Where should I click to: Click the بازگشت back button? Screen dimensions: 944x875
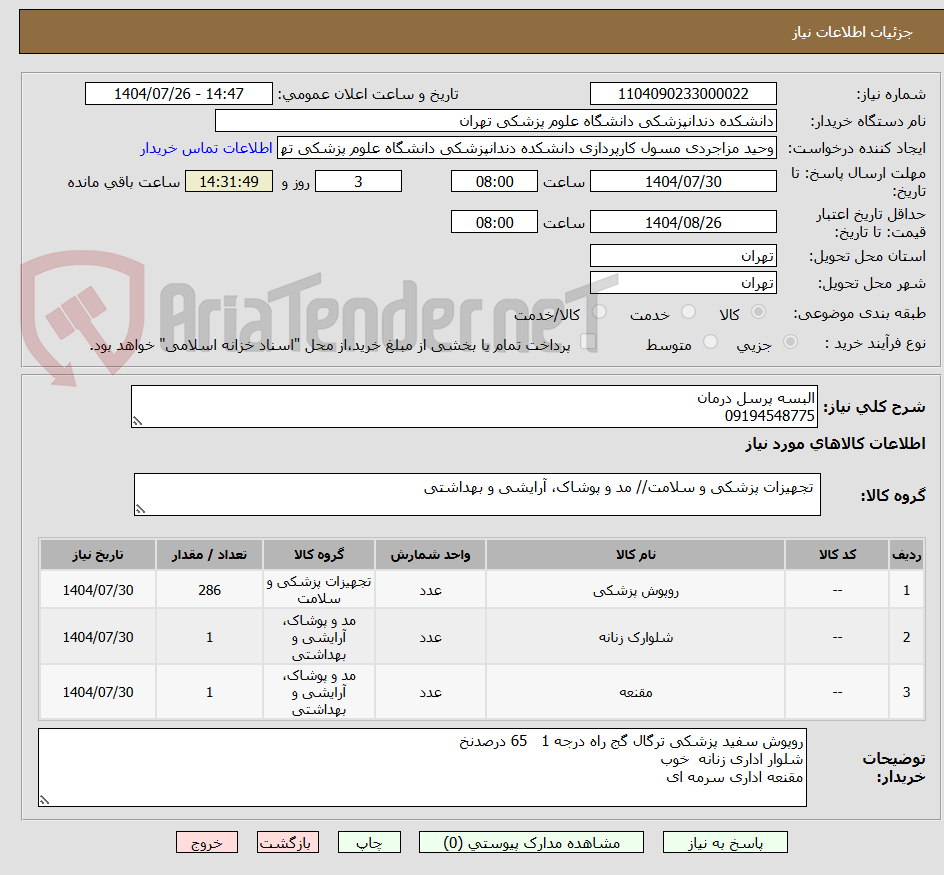coord(287,842)
